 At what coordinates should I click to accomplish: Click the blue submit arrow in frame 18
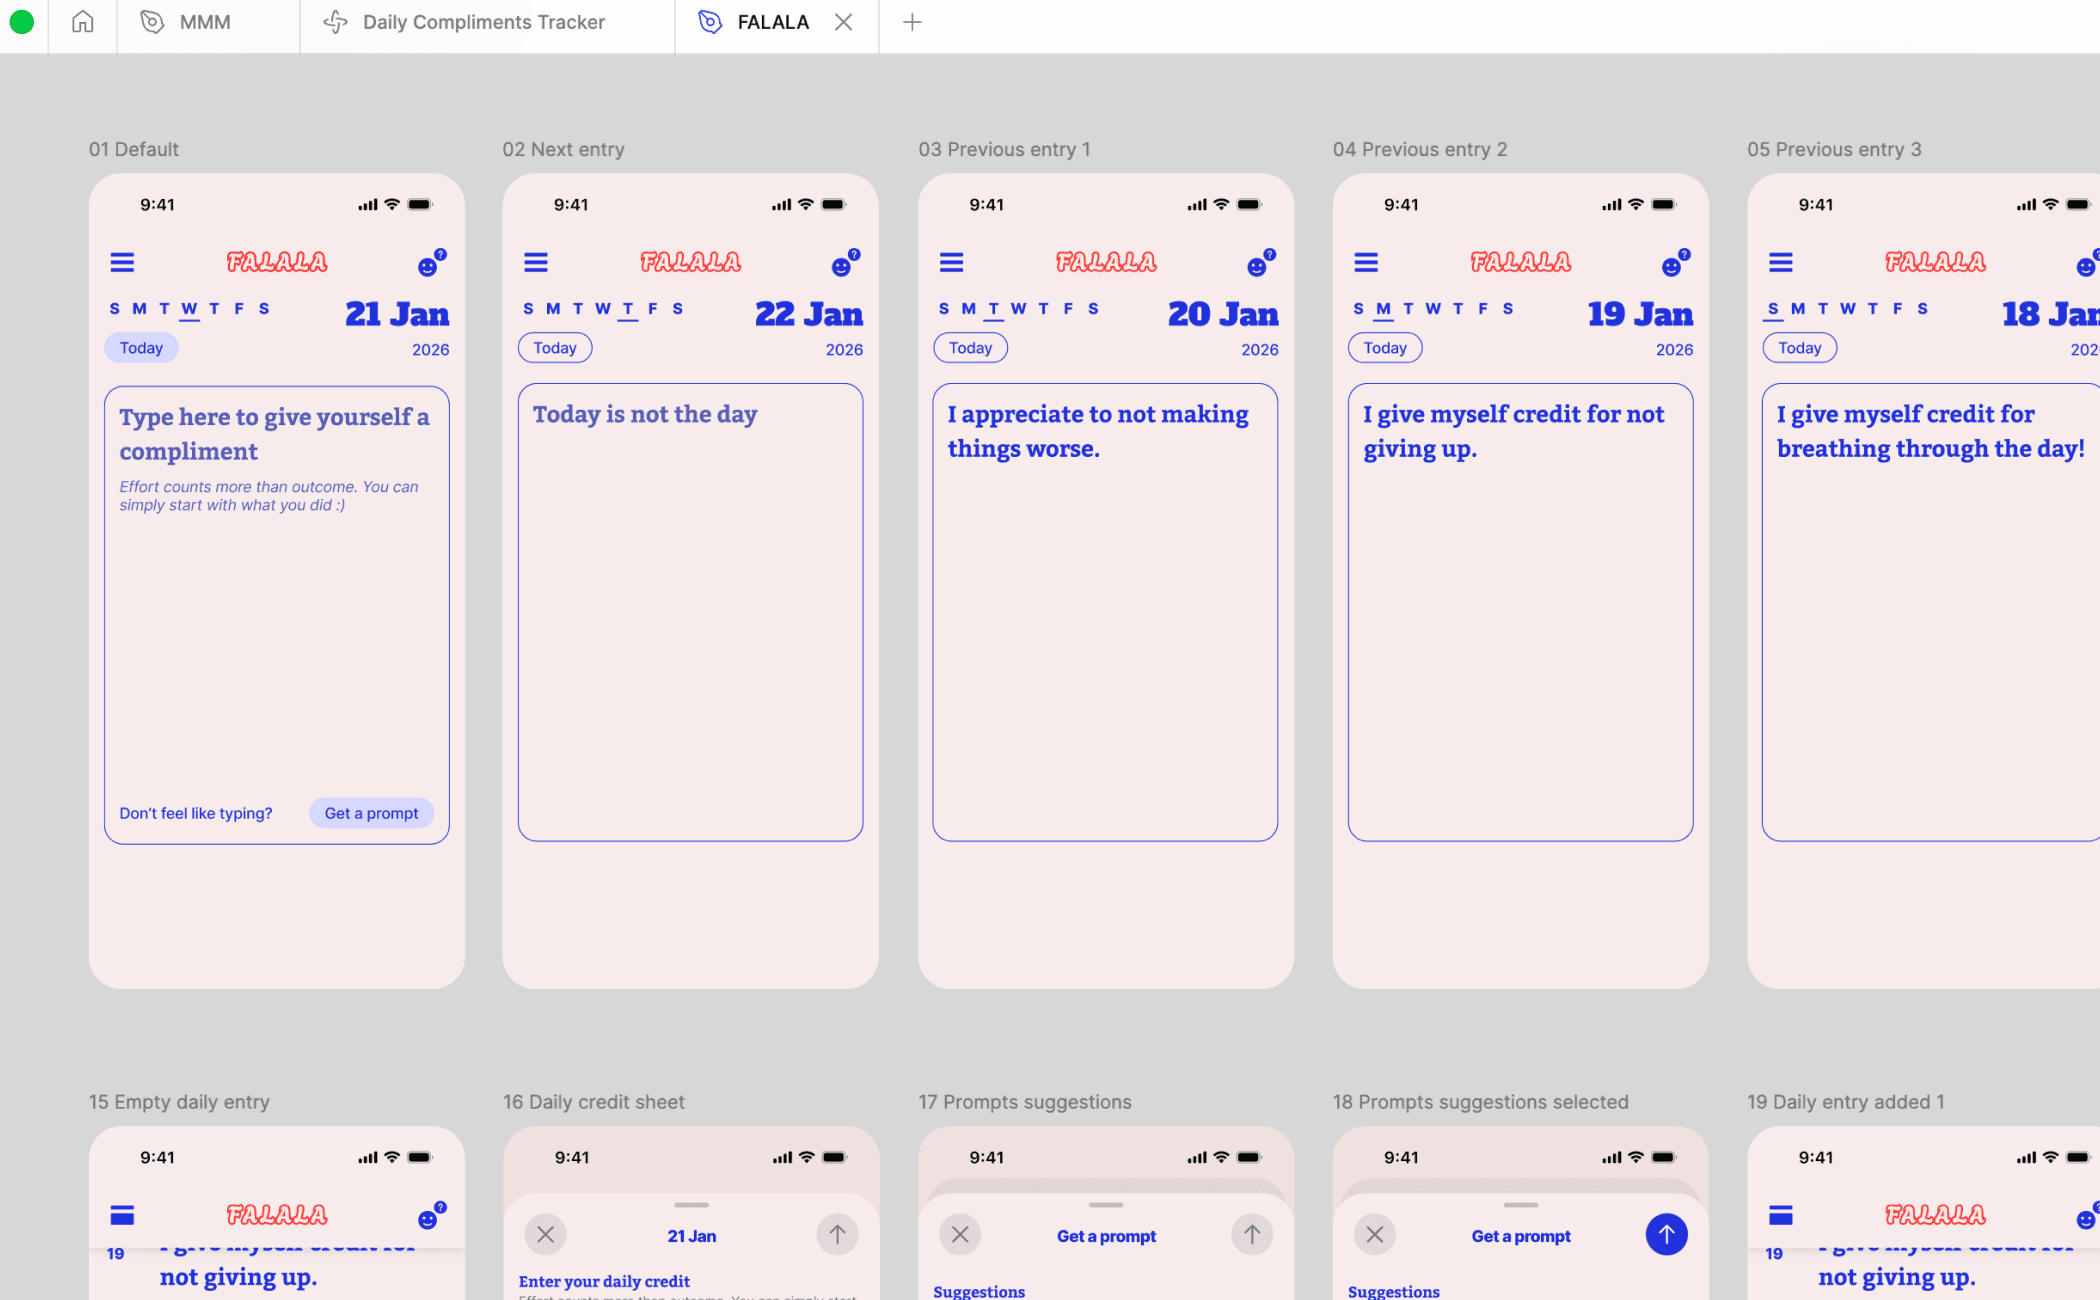(x=1666, y=1235)
